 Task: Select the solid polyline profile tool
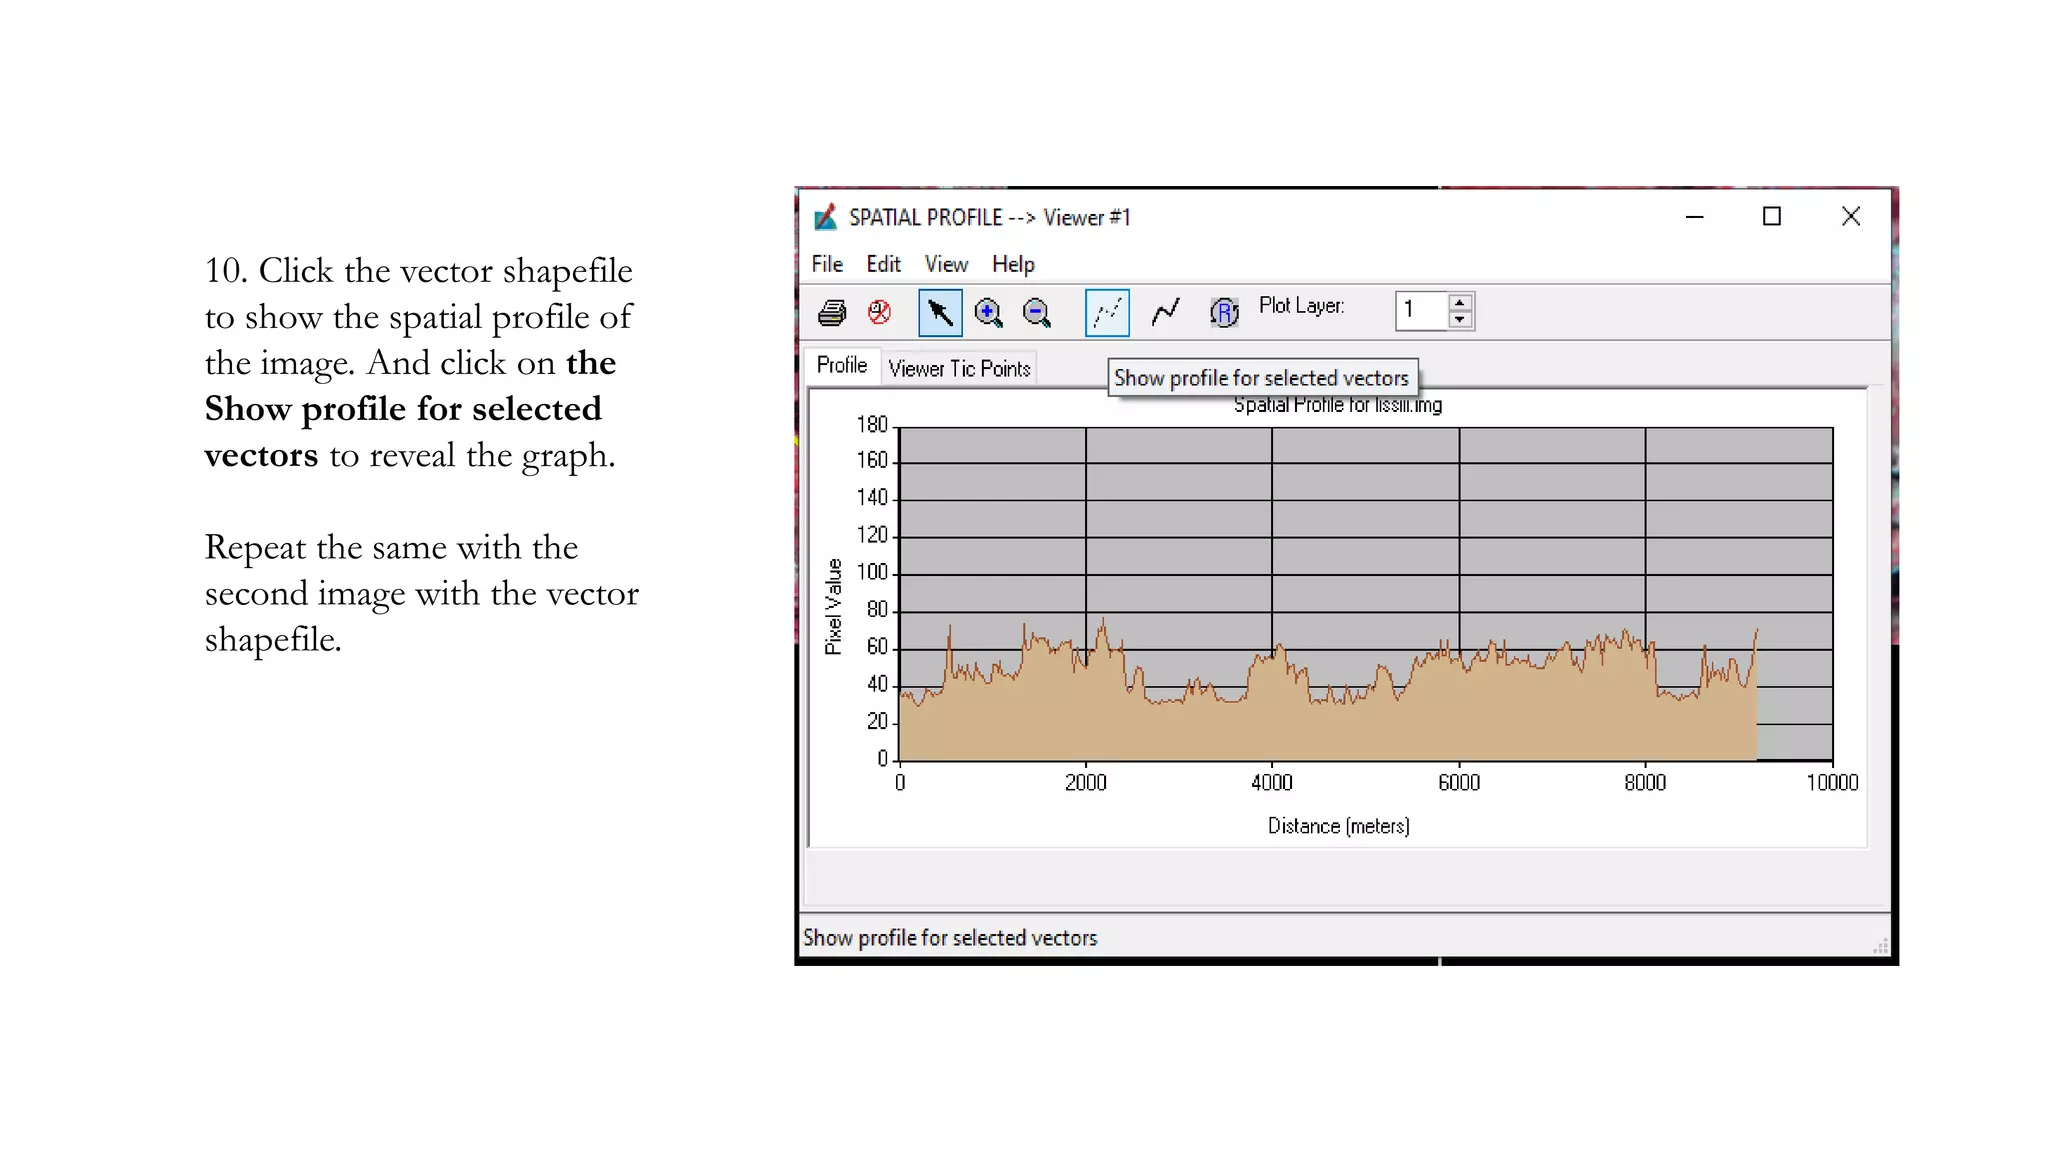click(1165, 313)
